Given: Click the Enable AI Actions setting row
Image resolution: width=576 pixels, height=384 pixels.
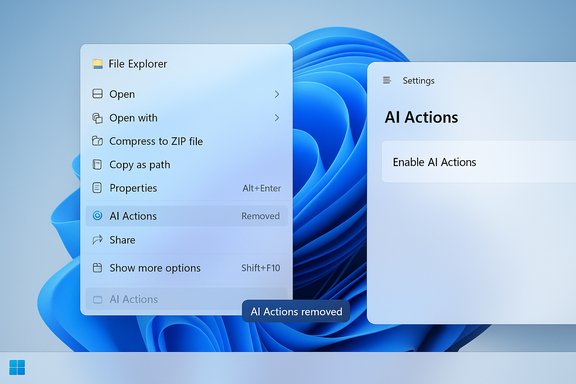Looking at the screenshot, I should pyautogui.click(x=479, y=162).
